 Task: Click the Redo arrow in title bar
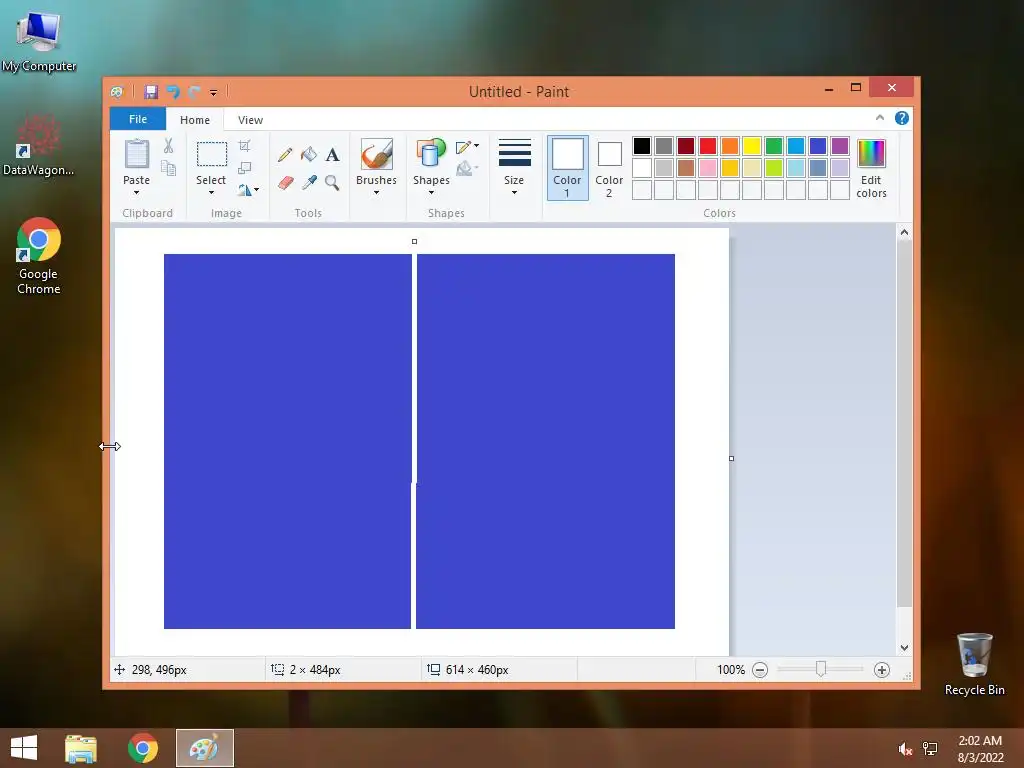194,91
